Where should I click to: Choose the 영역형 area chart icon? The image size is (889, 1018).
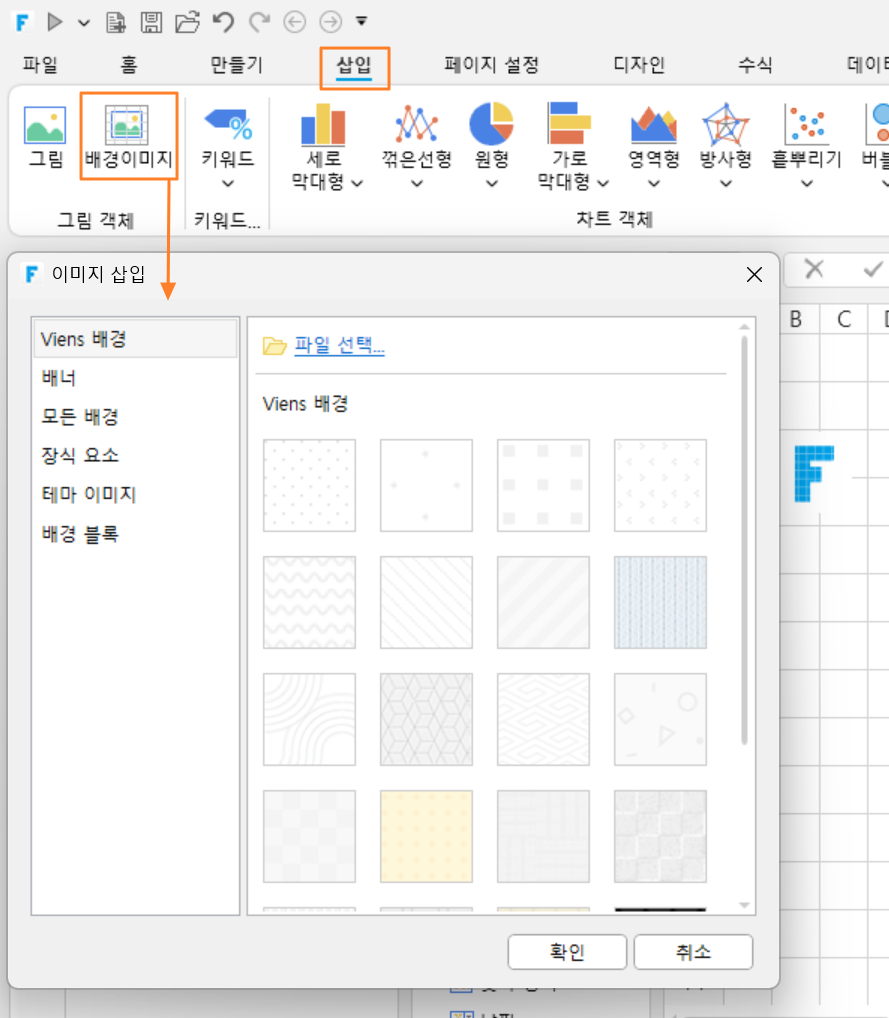[x=654, y=123]
